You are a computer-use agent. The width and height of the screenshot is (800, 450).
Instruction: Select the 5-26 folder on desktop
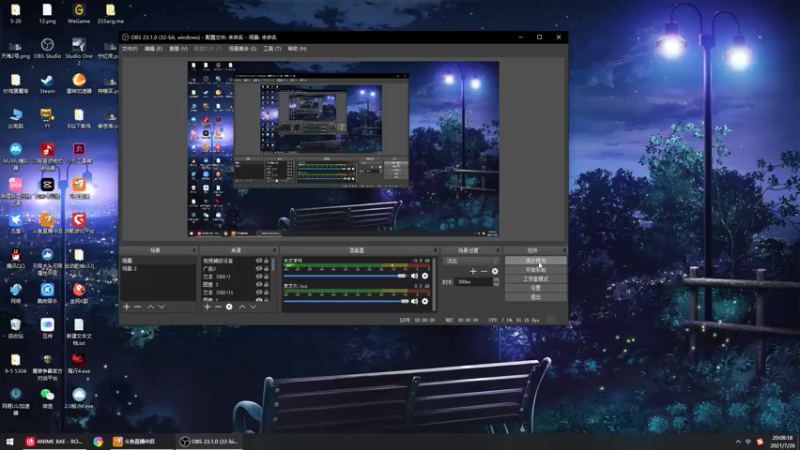(16, 14)
